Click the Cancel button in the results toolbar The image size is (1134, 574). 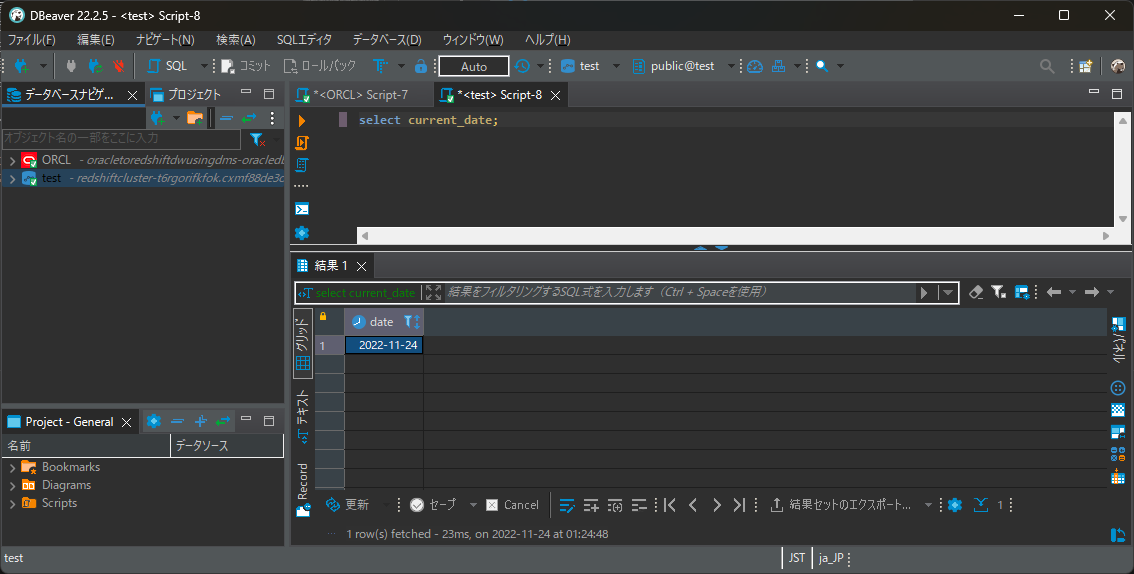point(513,505)
